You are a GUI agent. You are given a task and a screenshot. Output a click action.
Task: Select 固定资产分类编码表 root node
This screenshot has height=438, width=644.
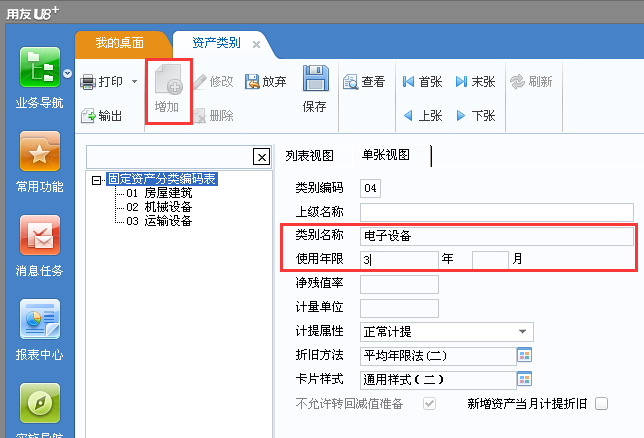pyautogui.click(x=162, y=179)
